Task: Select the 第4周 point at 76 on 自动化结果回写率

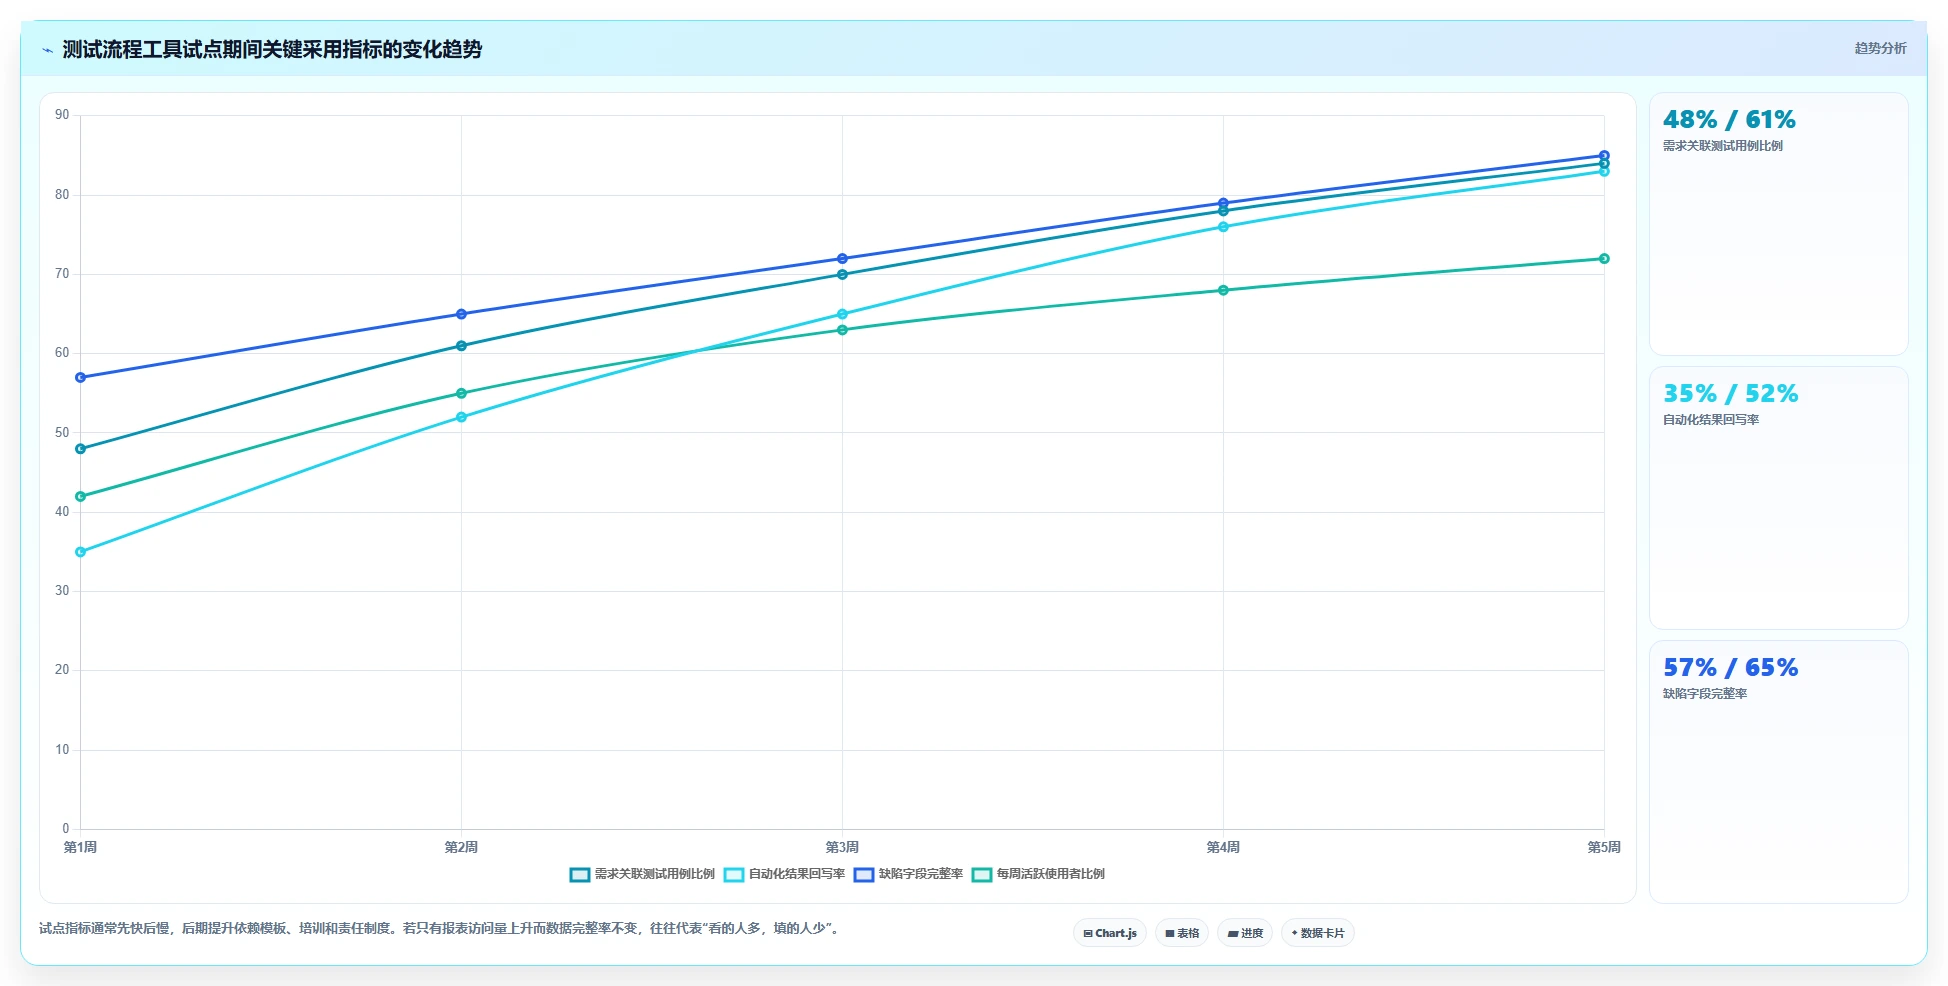Action: coord(1223,227)
